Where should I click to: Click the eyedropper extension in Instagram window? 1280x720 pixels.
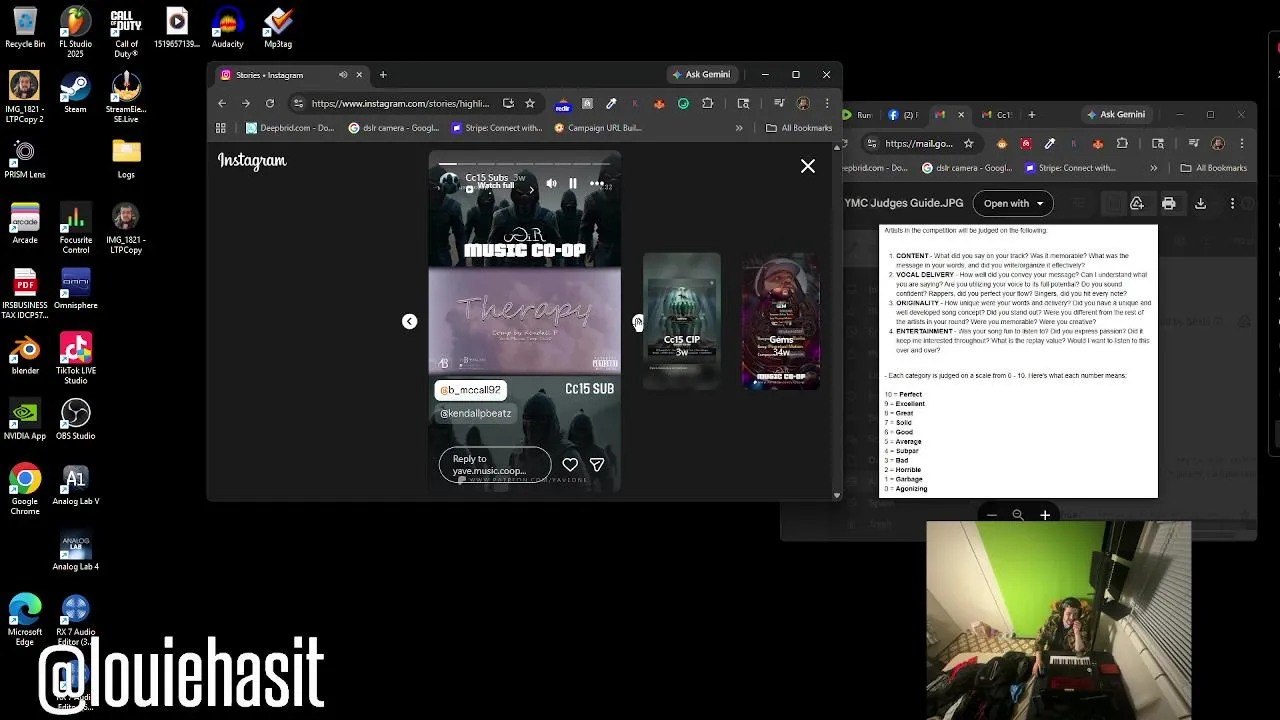tap(611, 103)
